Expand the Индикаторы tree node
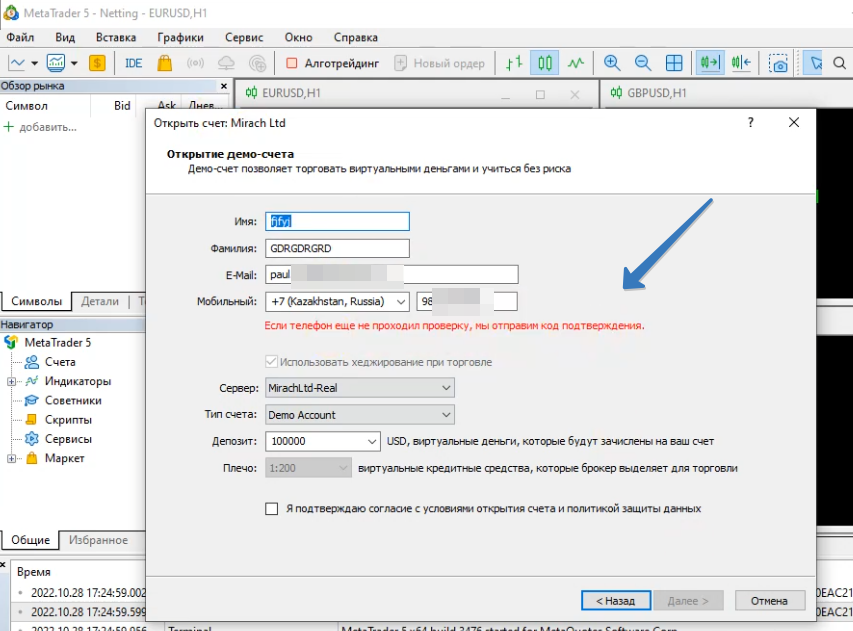The width and height of the screenshot is (853, 631). tap(11, 381)
